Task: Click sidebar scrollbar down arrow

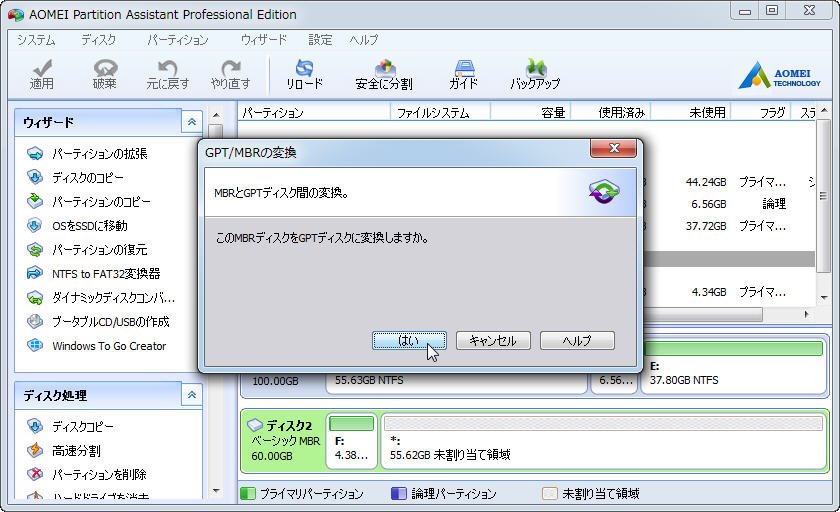Action: point(216,491)
